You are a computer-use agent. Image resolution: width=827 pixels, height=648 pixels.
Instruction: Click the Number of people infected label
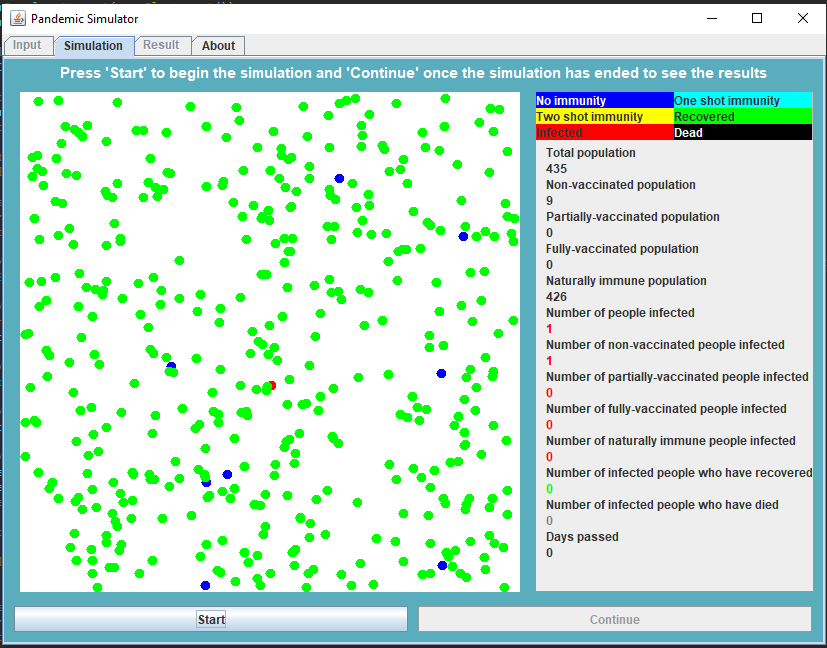pos(620,313)
